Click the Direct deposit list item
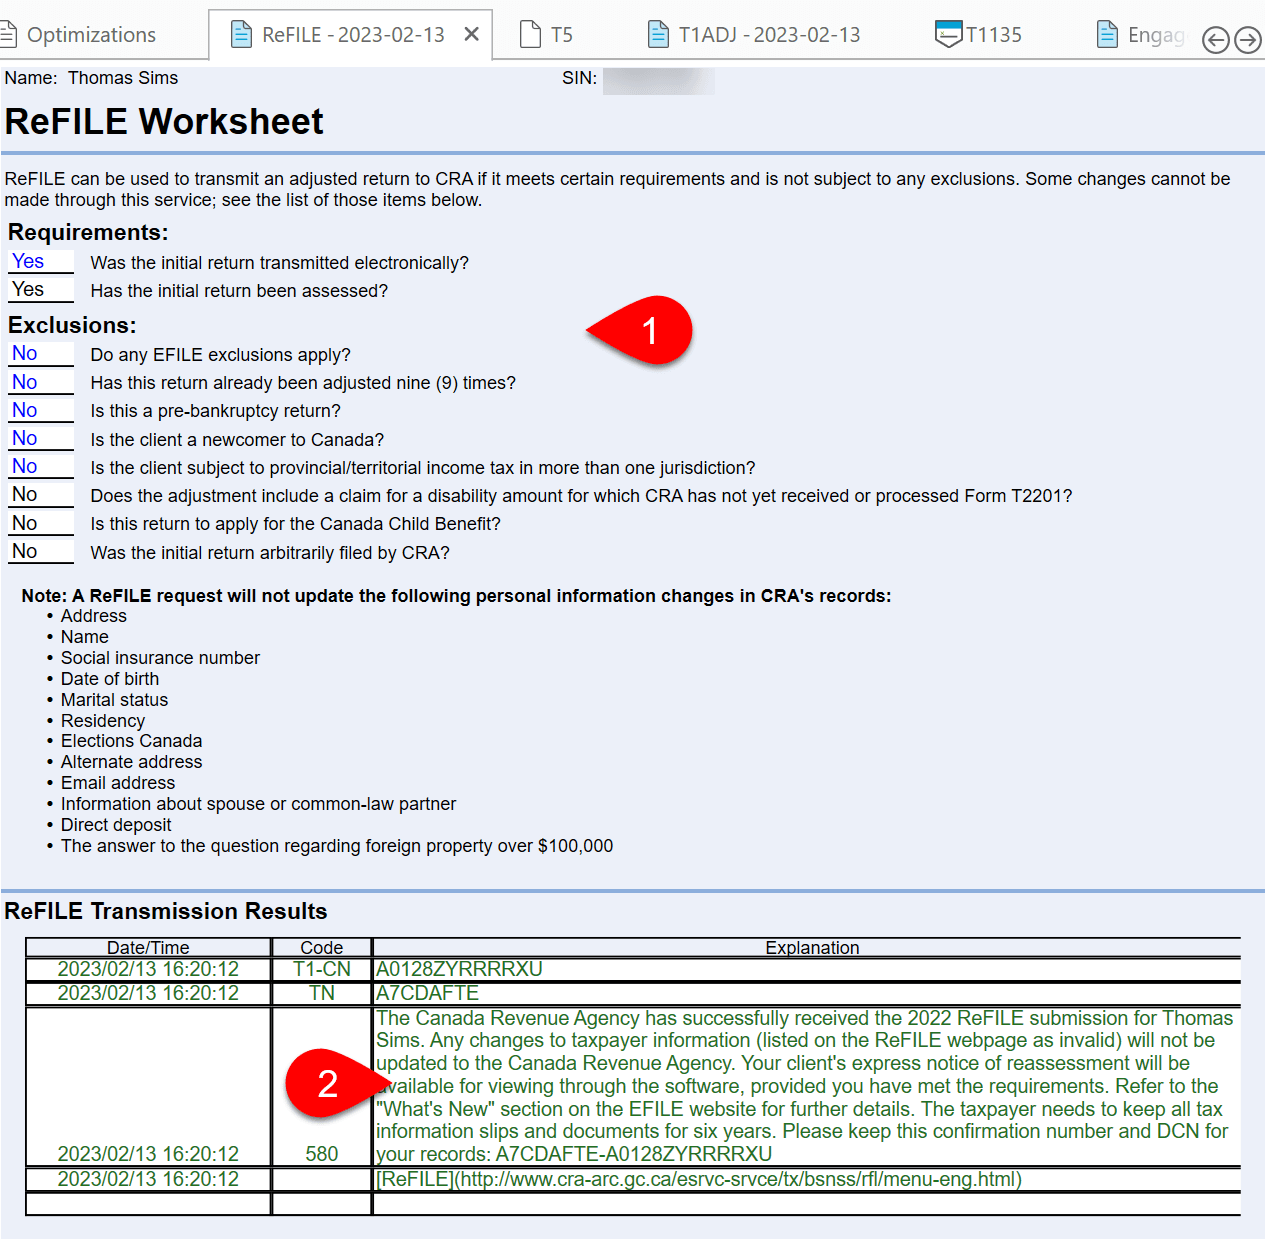 [116, 825]
